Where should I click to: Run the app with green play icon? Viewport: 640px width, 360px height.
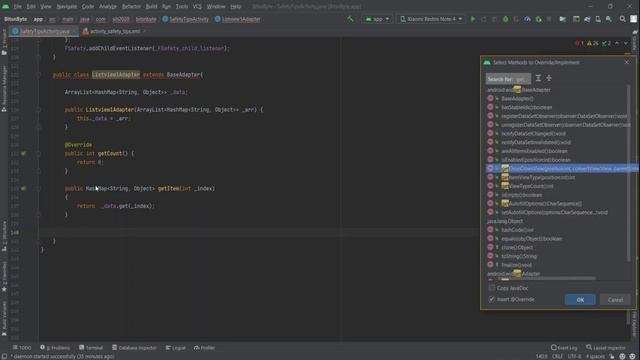point(473,19)
